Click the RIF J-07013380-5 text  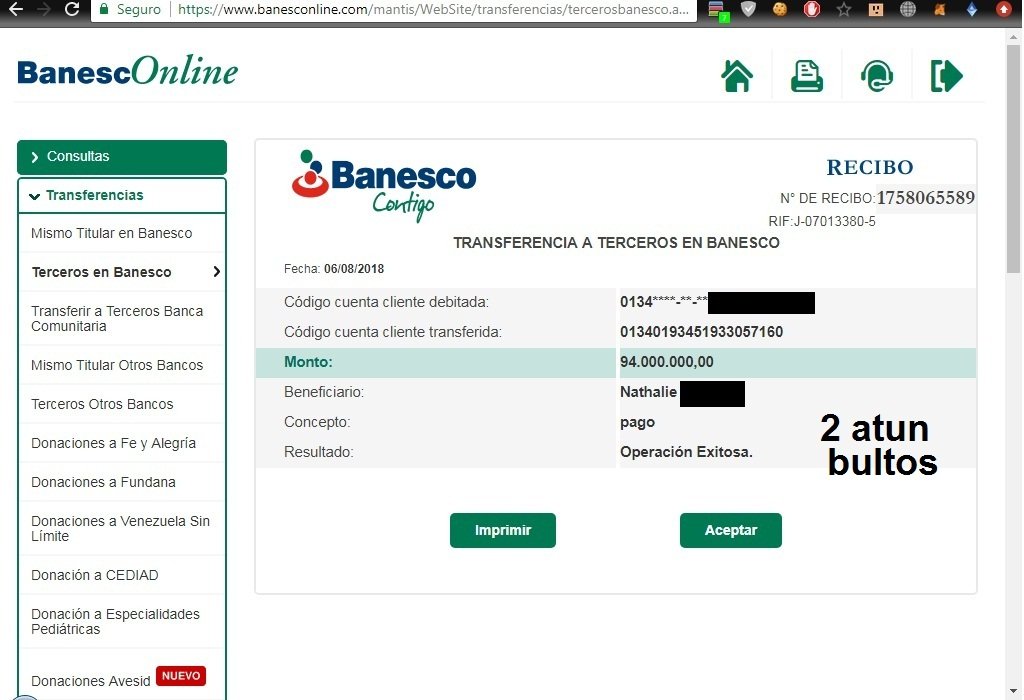tap(822, 221)
